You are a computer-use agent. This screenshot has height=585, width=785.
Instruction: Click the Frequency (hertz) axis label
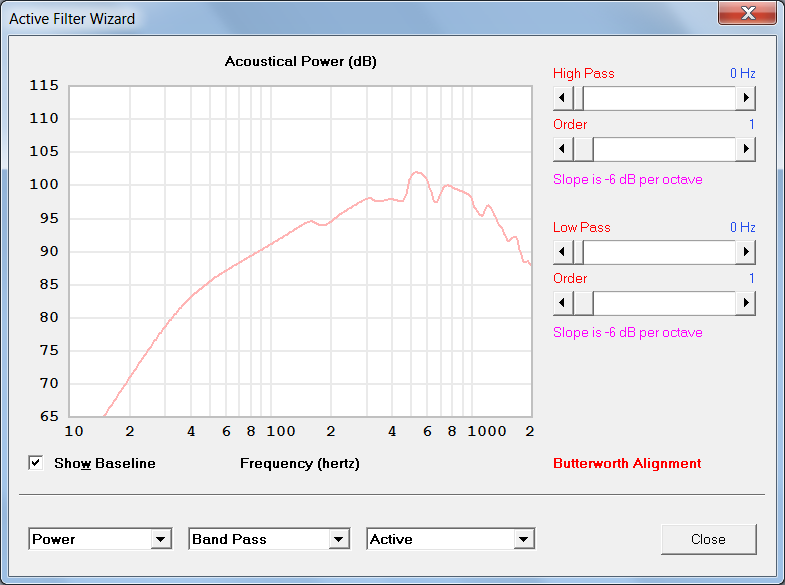(299, 463)
